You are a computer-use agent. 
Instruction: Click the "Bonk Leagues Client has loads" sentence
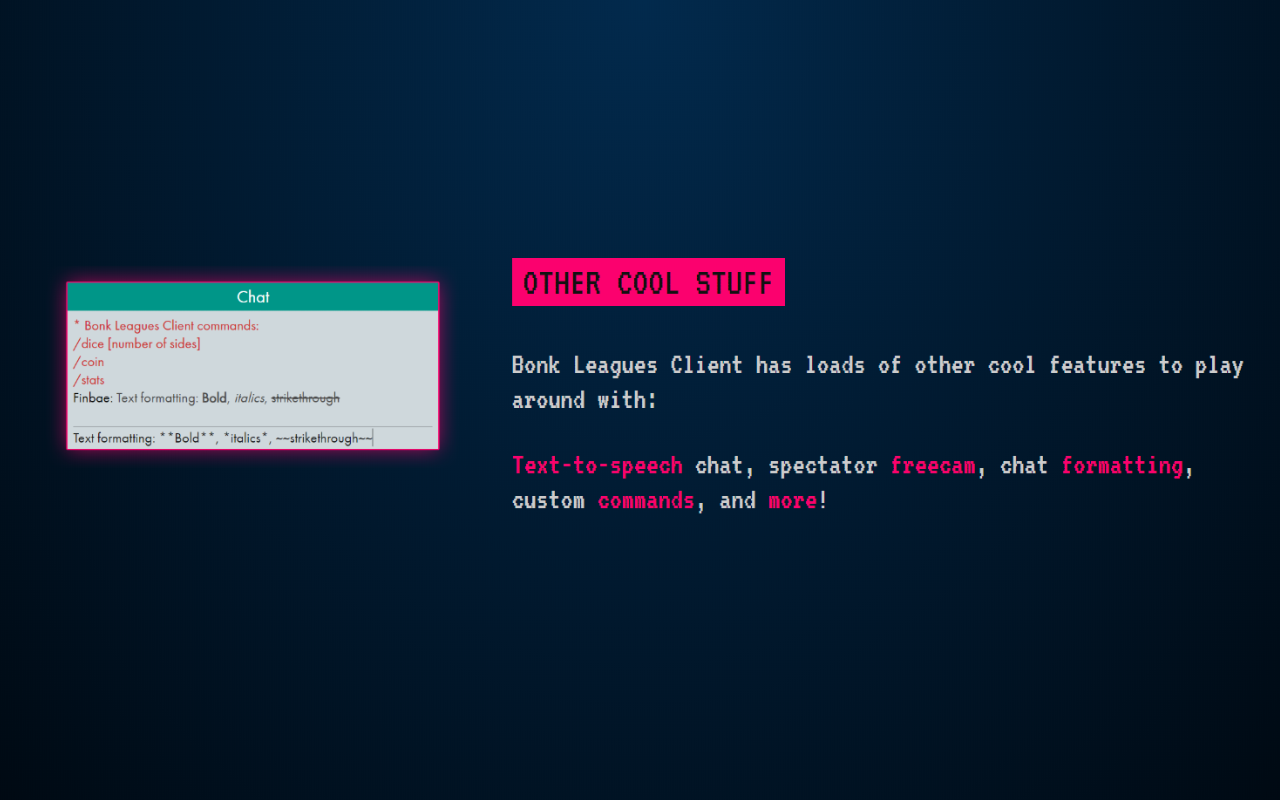[x=877, y=382]
